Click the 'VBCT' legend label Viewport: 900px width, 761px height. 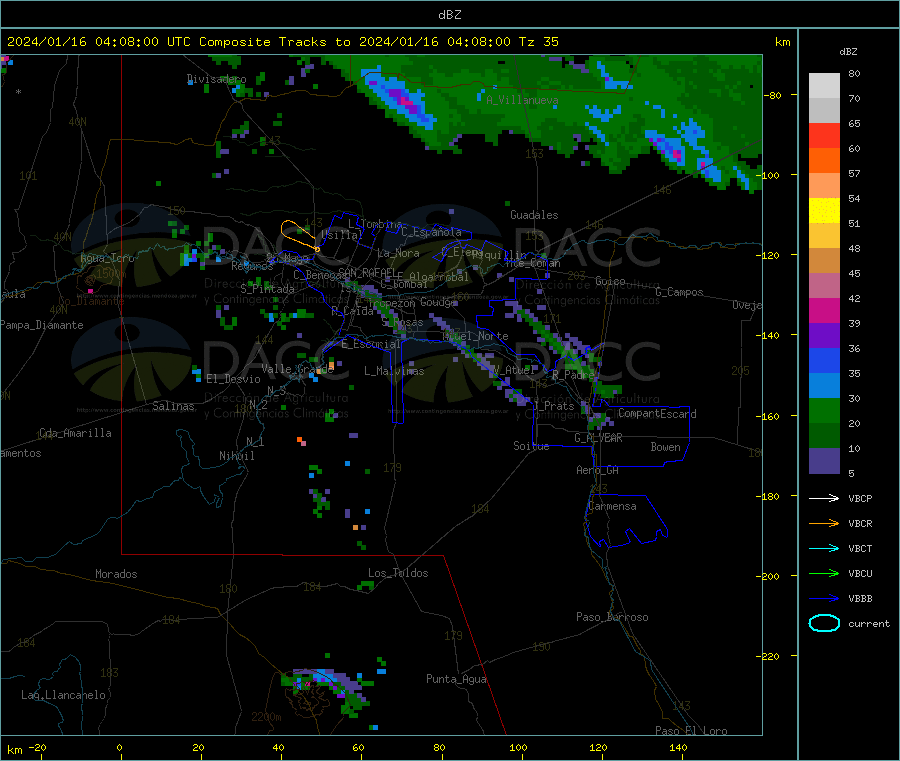tap(860, 548)
